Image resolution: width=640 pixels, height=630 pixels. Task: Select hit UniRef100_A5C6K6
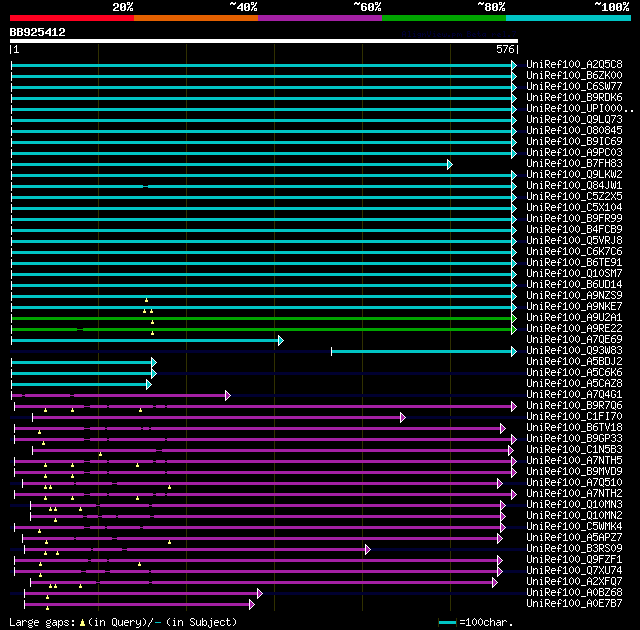click(x=574, y=373)
